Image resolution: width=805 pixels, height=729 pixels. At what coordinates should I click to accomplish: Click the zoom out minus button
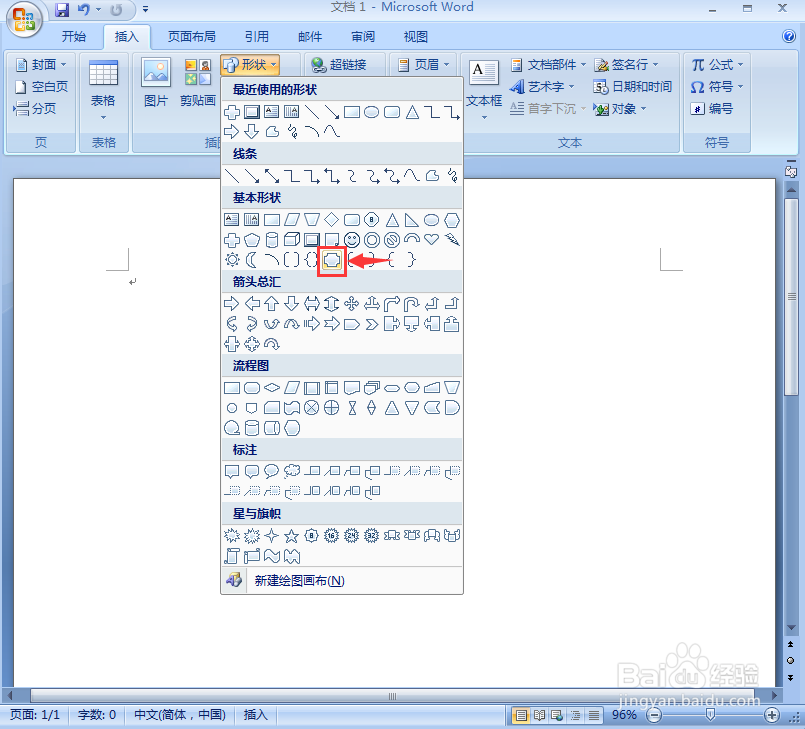tap(654, 715)
